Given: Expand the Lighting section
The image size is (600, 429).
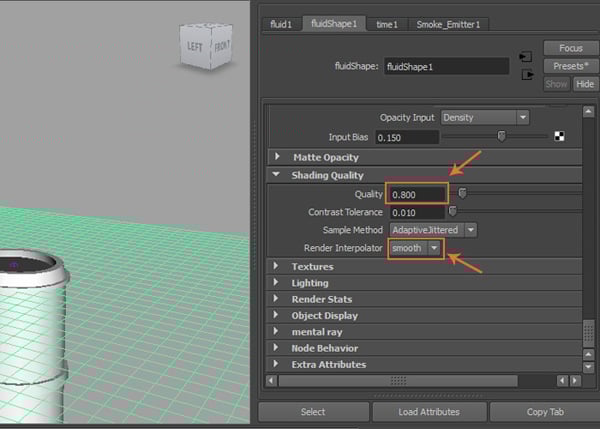Looking at the screenshot, I should 276,282.
